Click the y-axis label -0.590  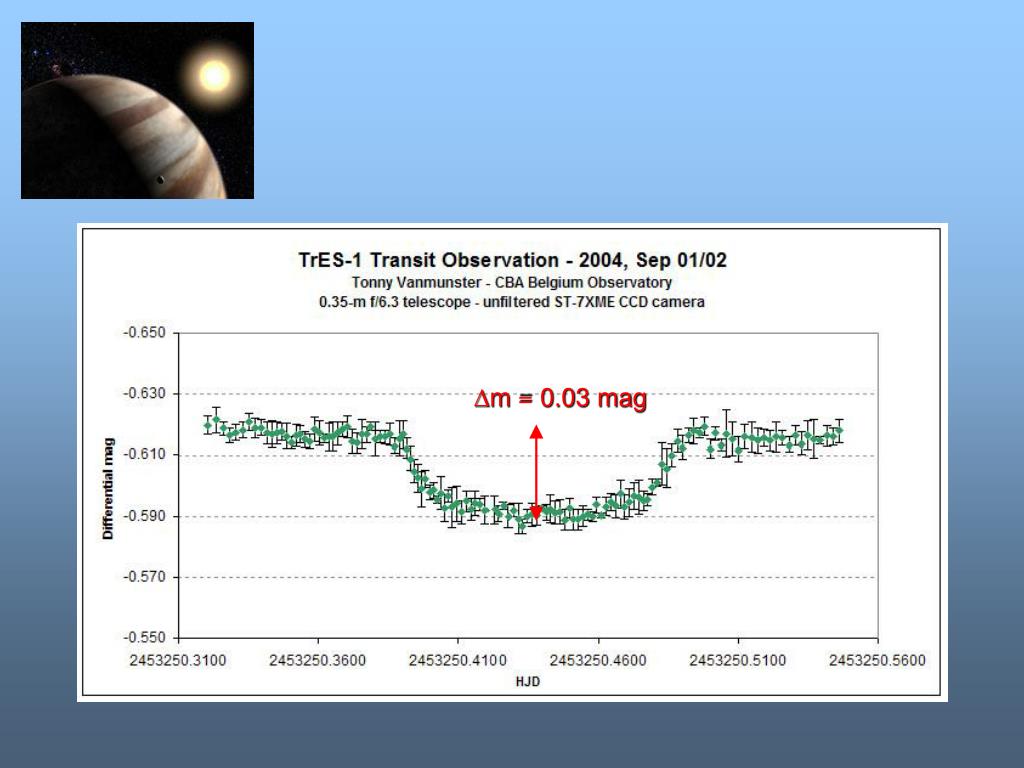tap(144, 516)
